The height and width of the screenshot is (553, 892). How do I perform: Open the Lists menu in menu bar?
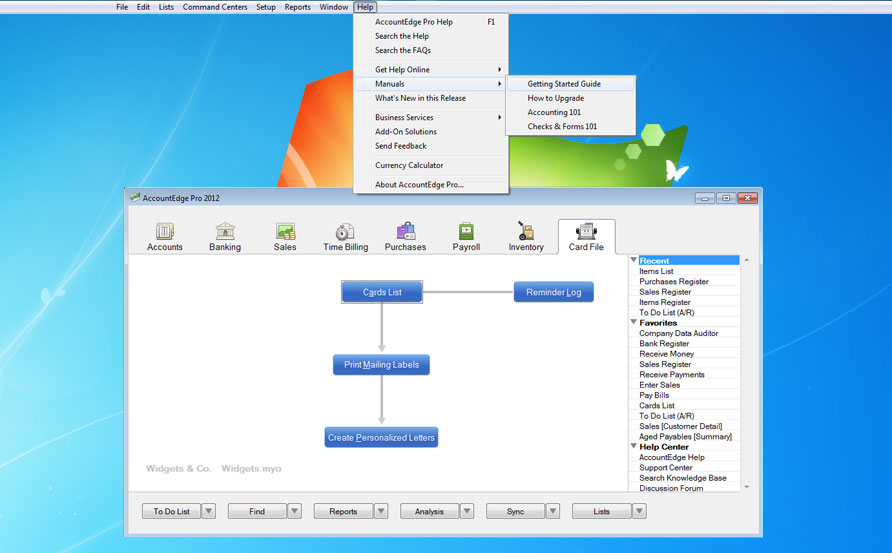tap(166, 7)
